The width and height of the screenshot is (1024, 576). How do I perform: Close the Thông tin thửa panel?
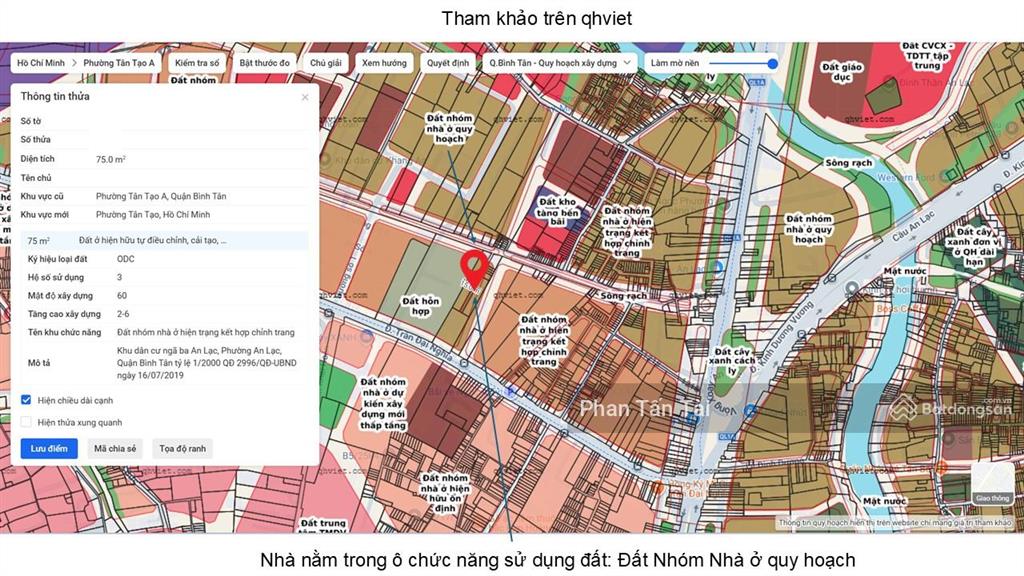[x=305, y=97]
